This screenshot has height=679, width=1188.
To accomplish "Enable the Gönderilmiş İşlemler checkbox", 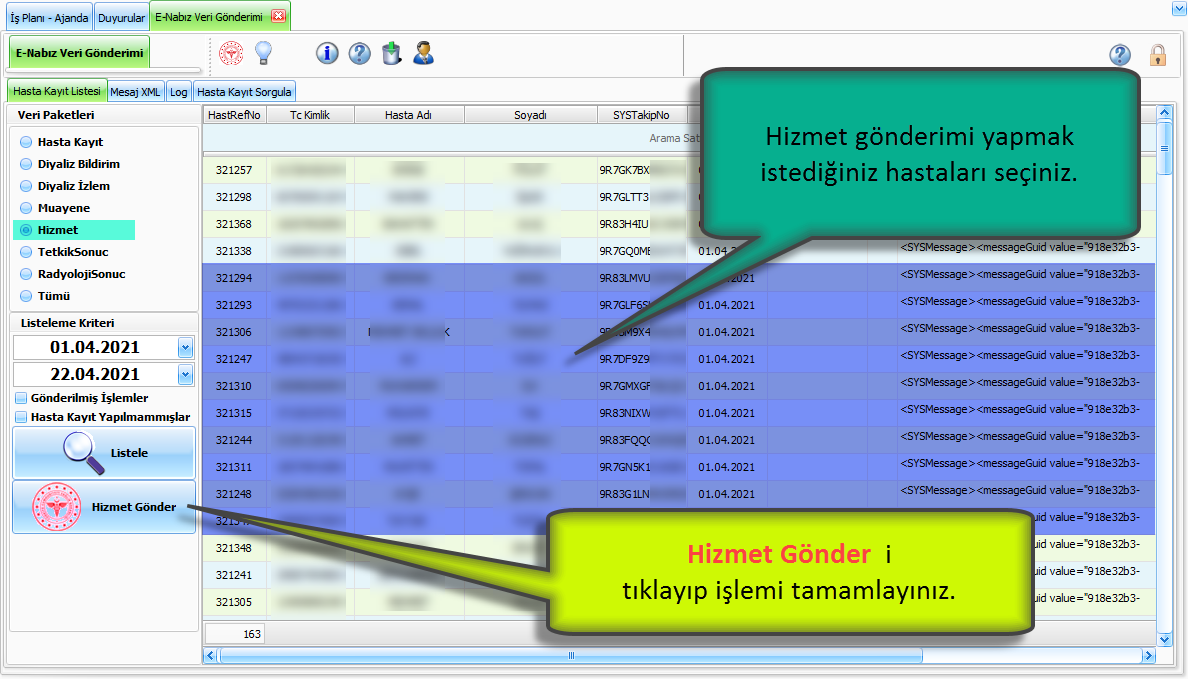I will click(x=21, y=398).
